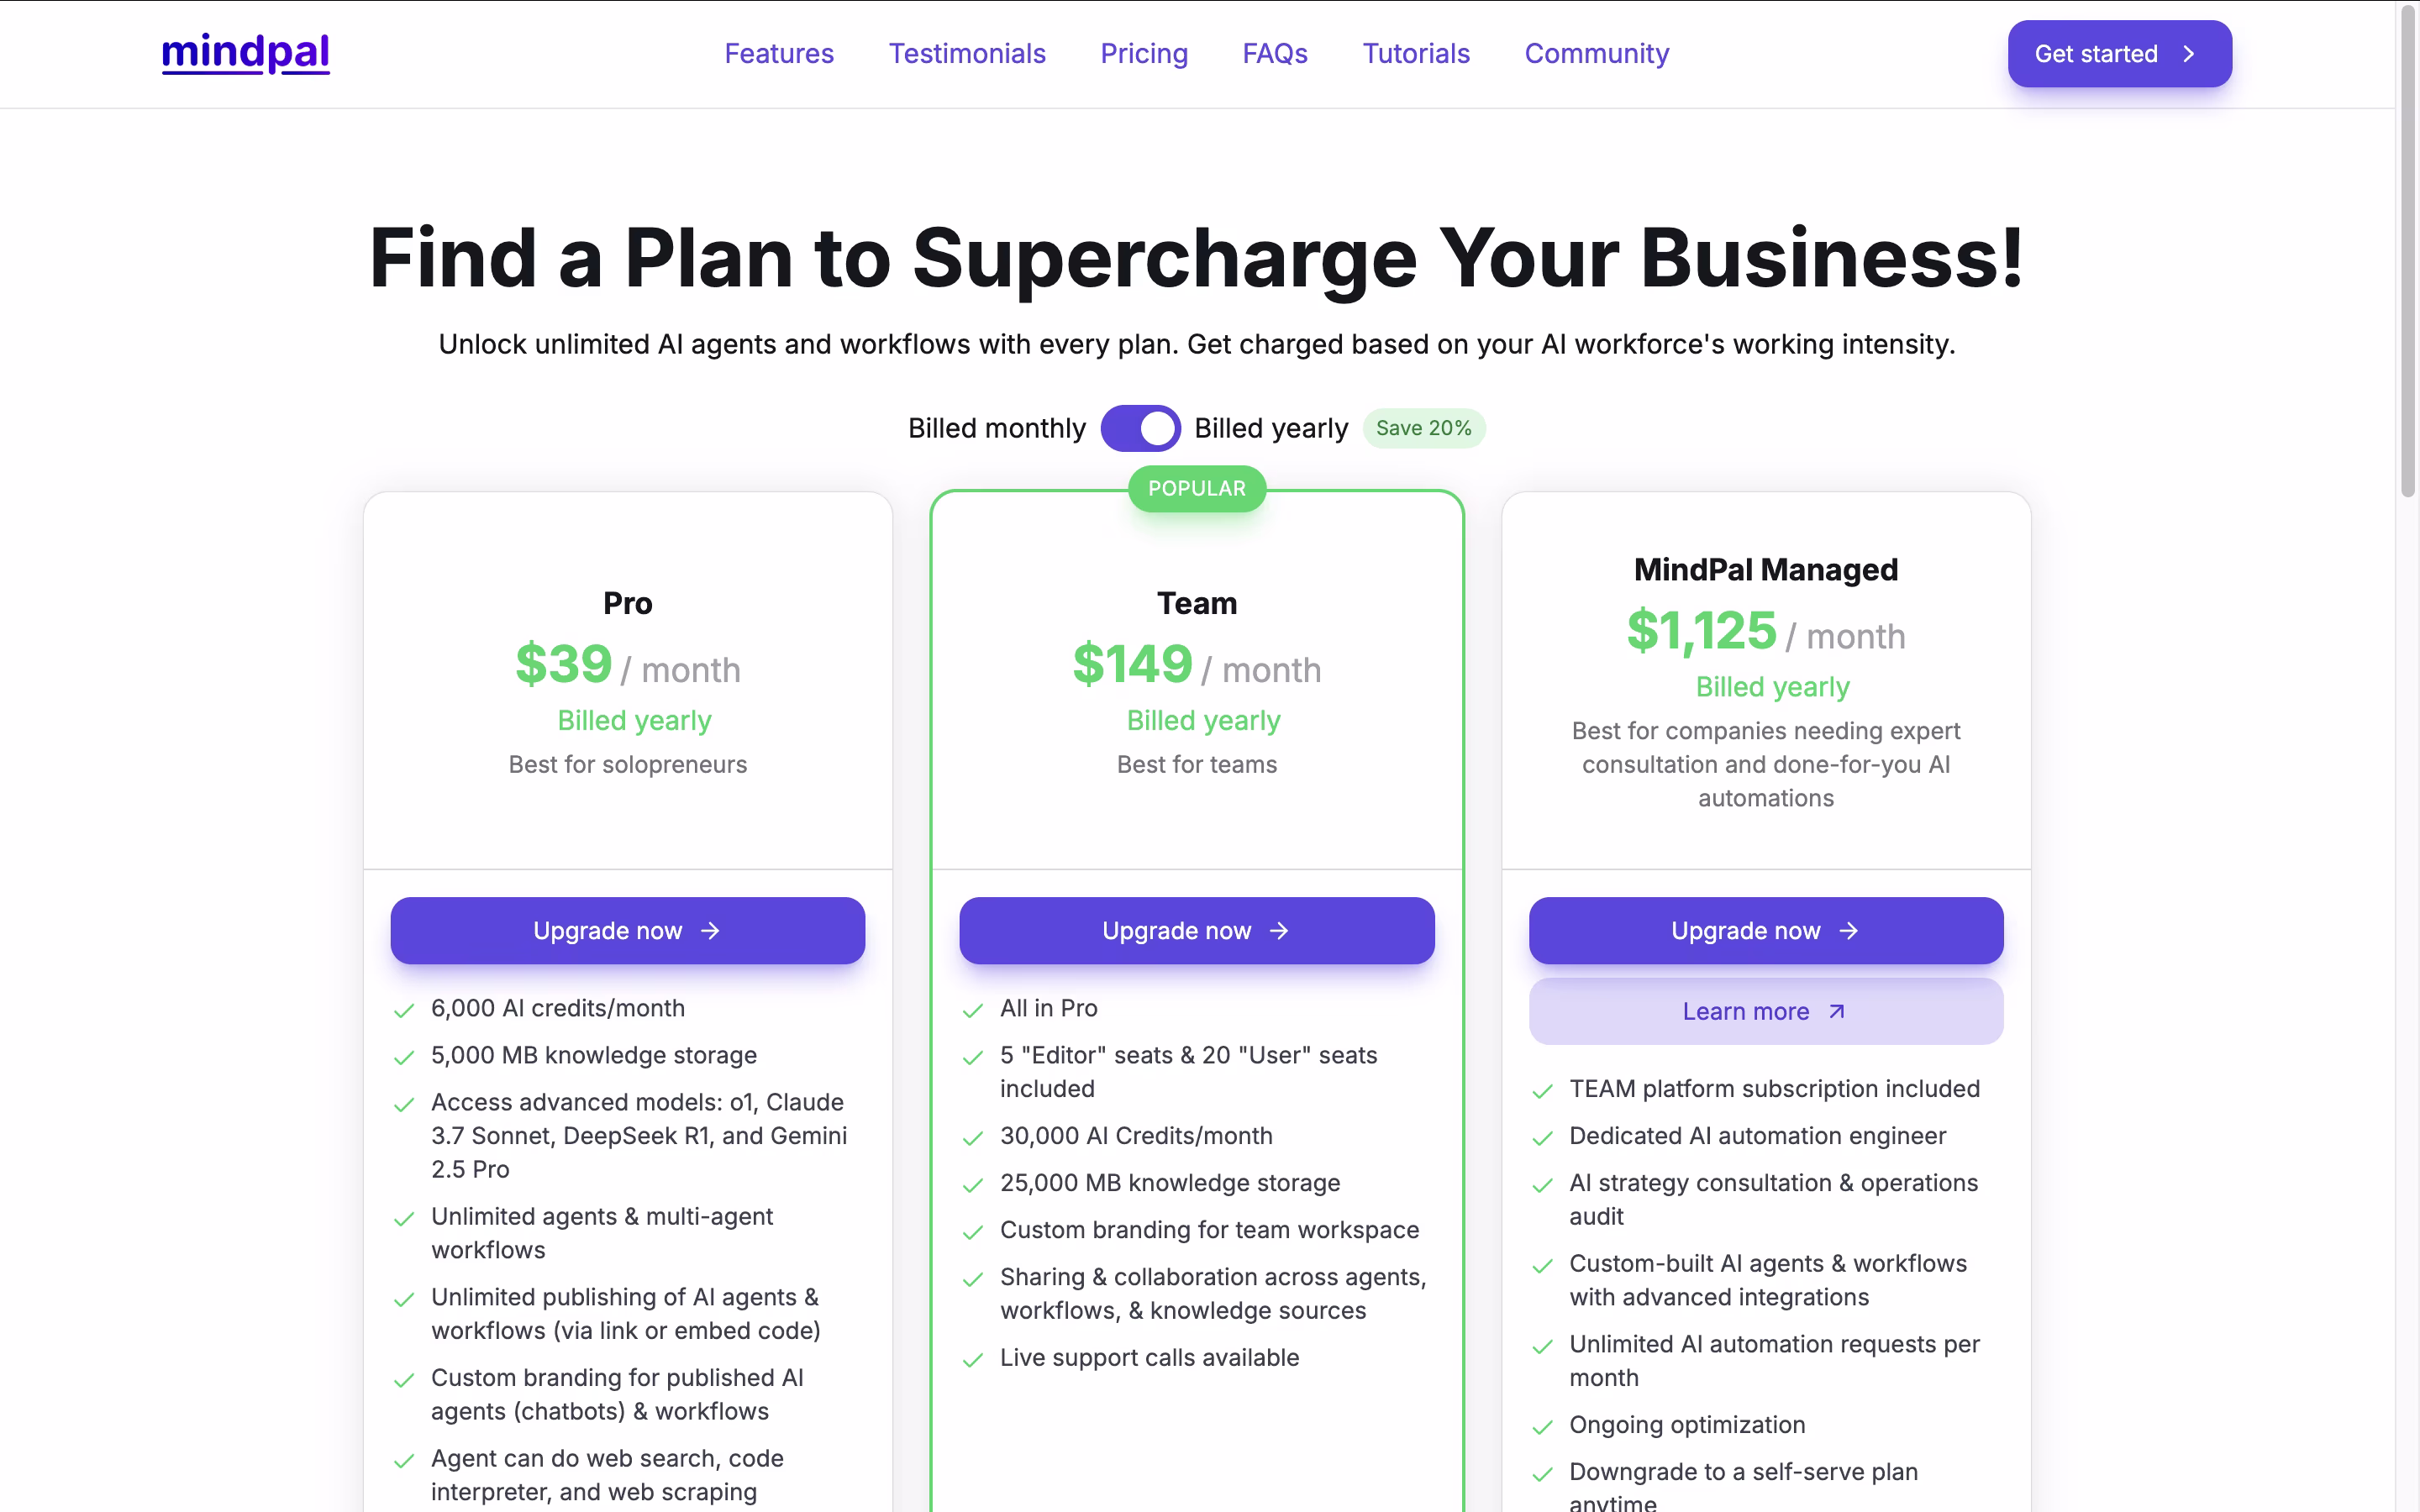Click Learn more under MindPal Managed
This screenshot has width=2420, height=1512.
click(x=1766, y=1012)
